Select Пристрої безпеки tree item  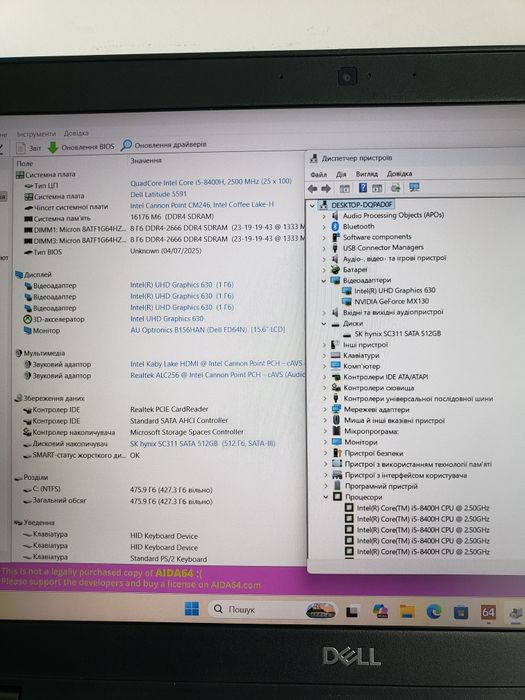point(374,453)
